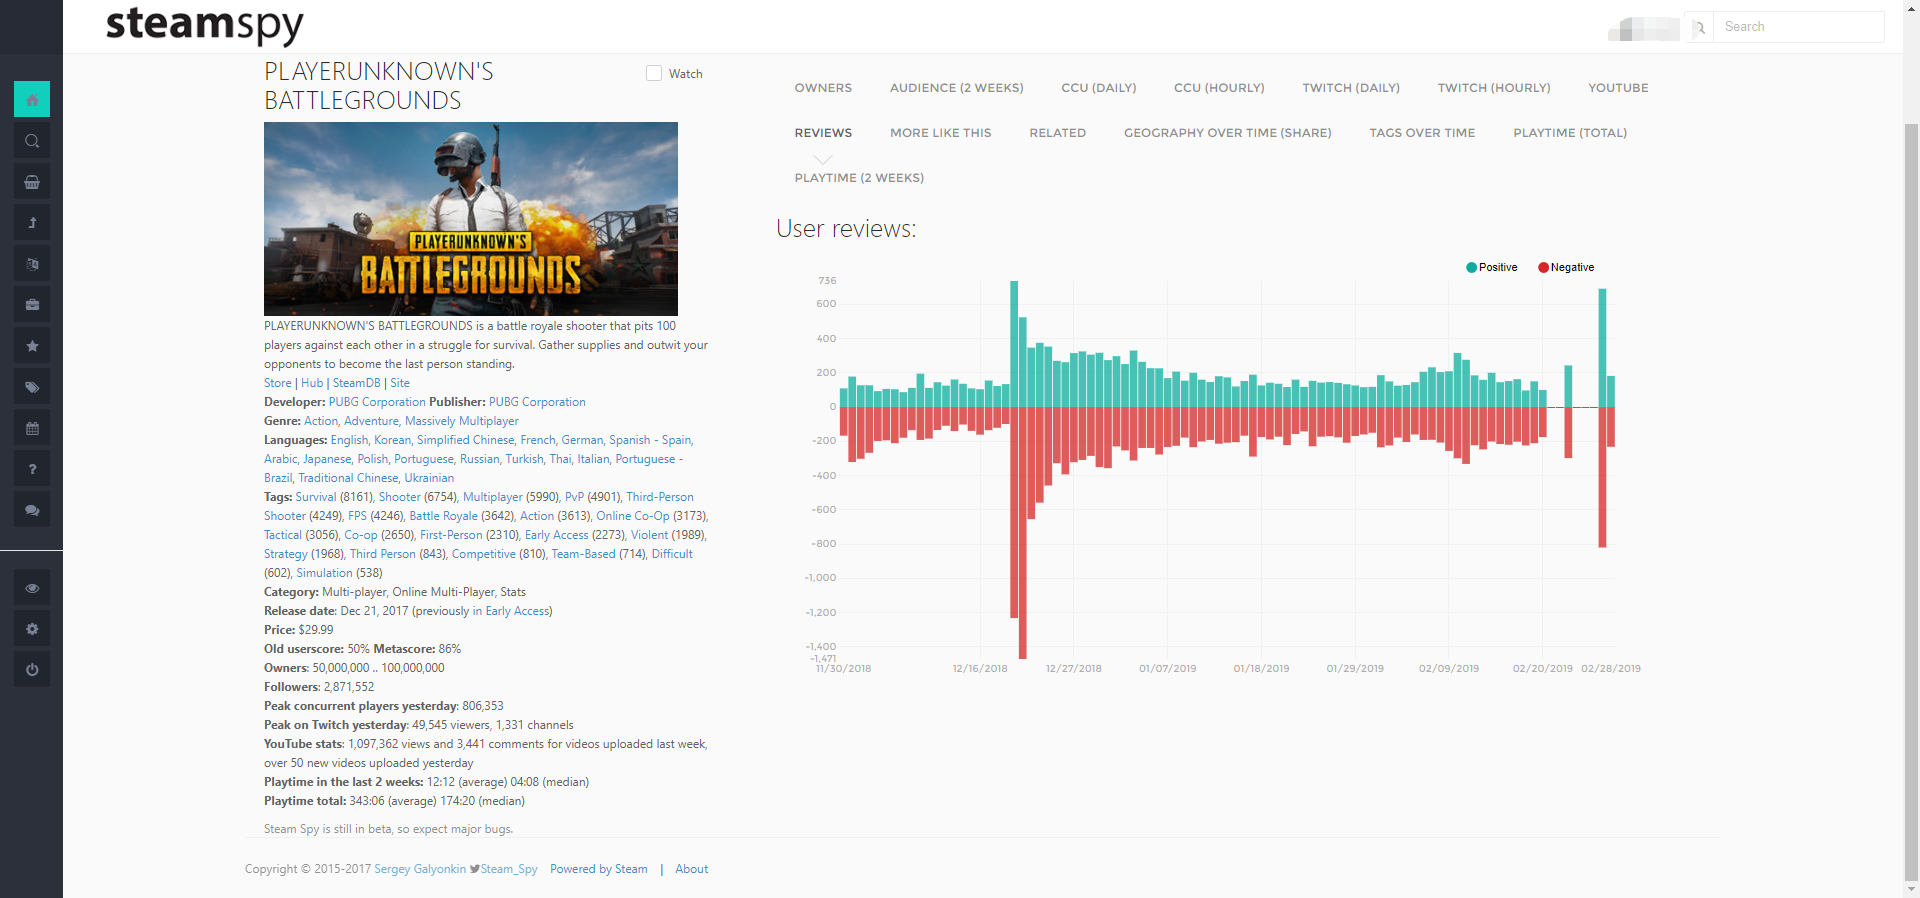Screen dimensions: 1920x898
Task: Open the About footer link
Action: [x=692, y=869]
